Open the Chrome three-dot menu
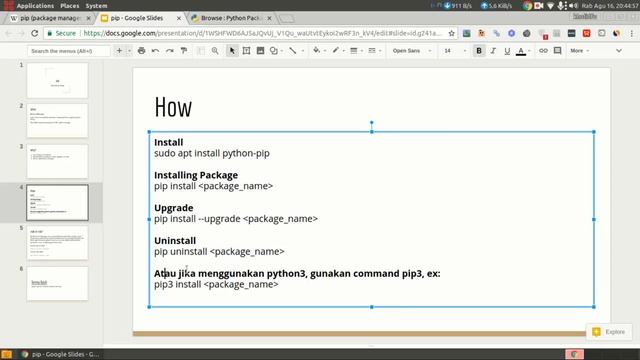This screenshot has height=360, width=640. pyautogui.click(x=631, y=33)
